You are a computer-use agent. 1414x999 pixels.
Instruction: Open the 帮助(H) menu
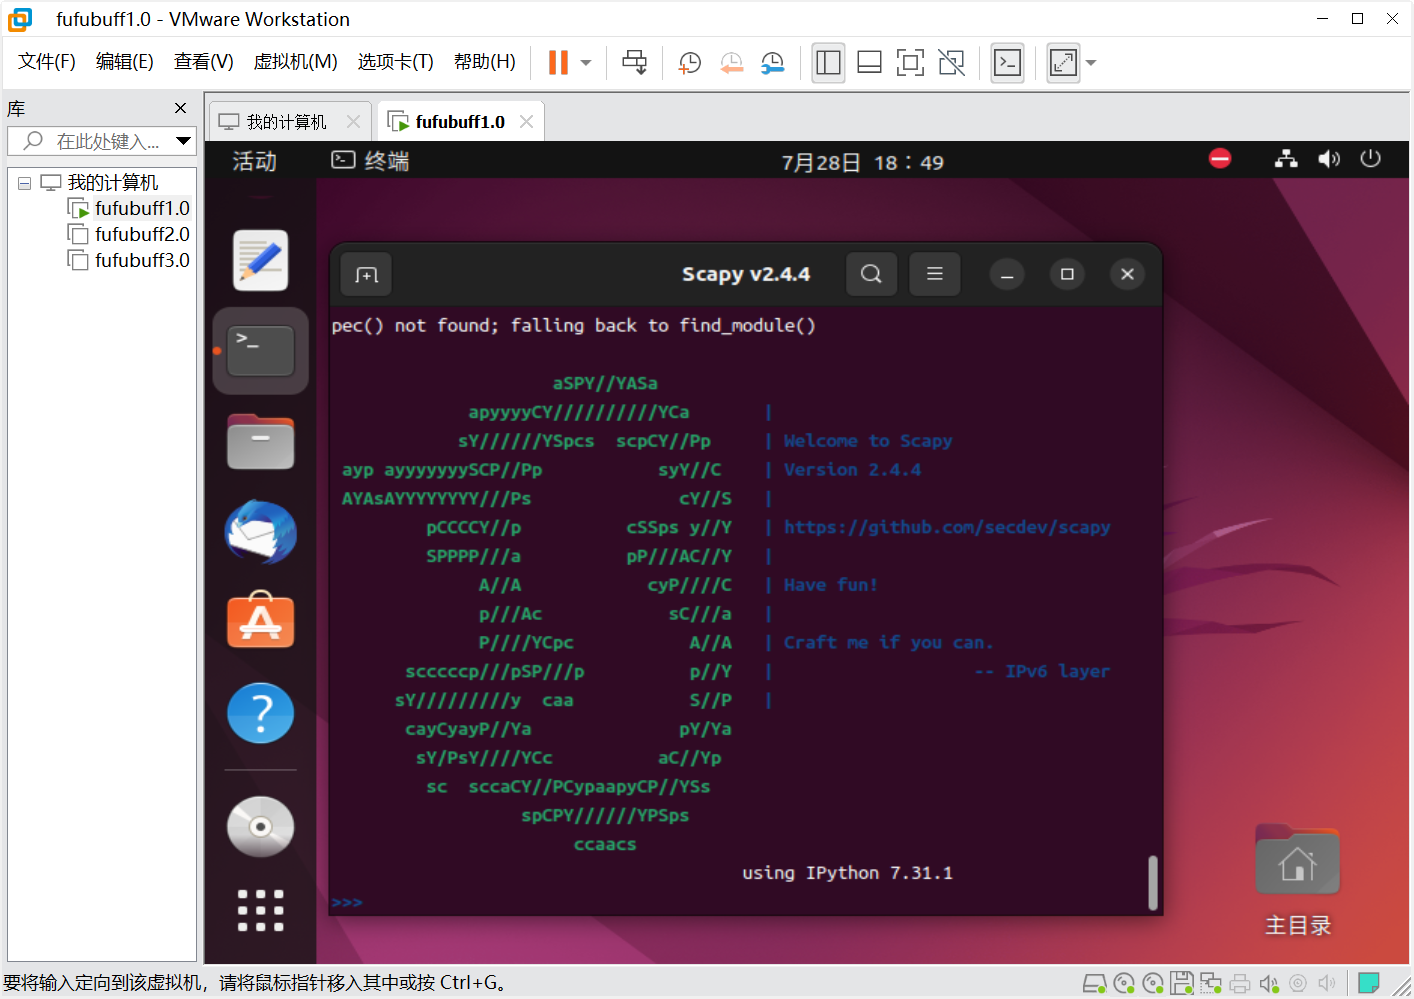(x=485, y=62)
